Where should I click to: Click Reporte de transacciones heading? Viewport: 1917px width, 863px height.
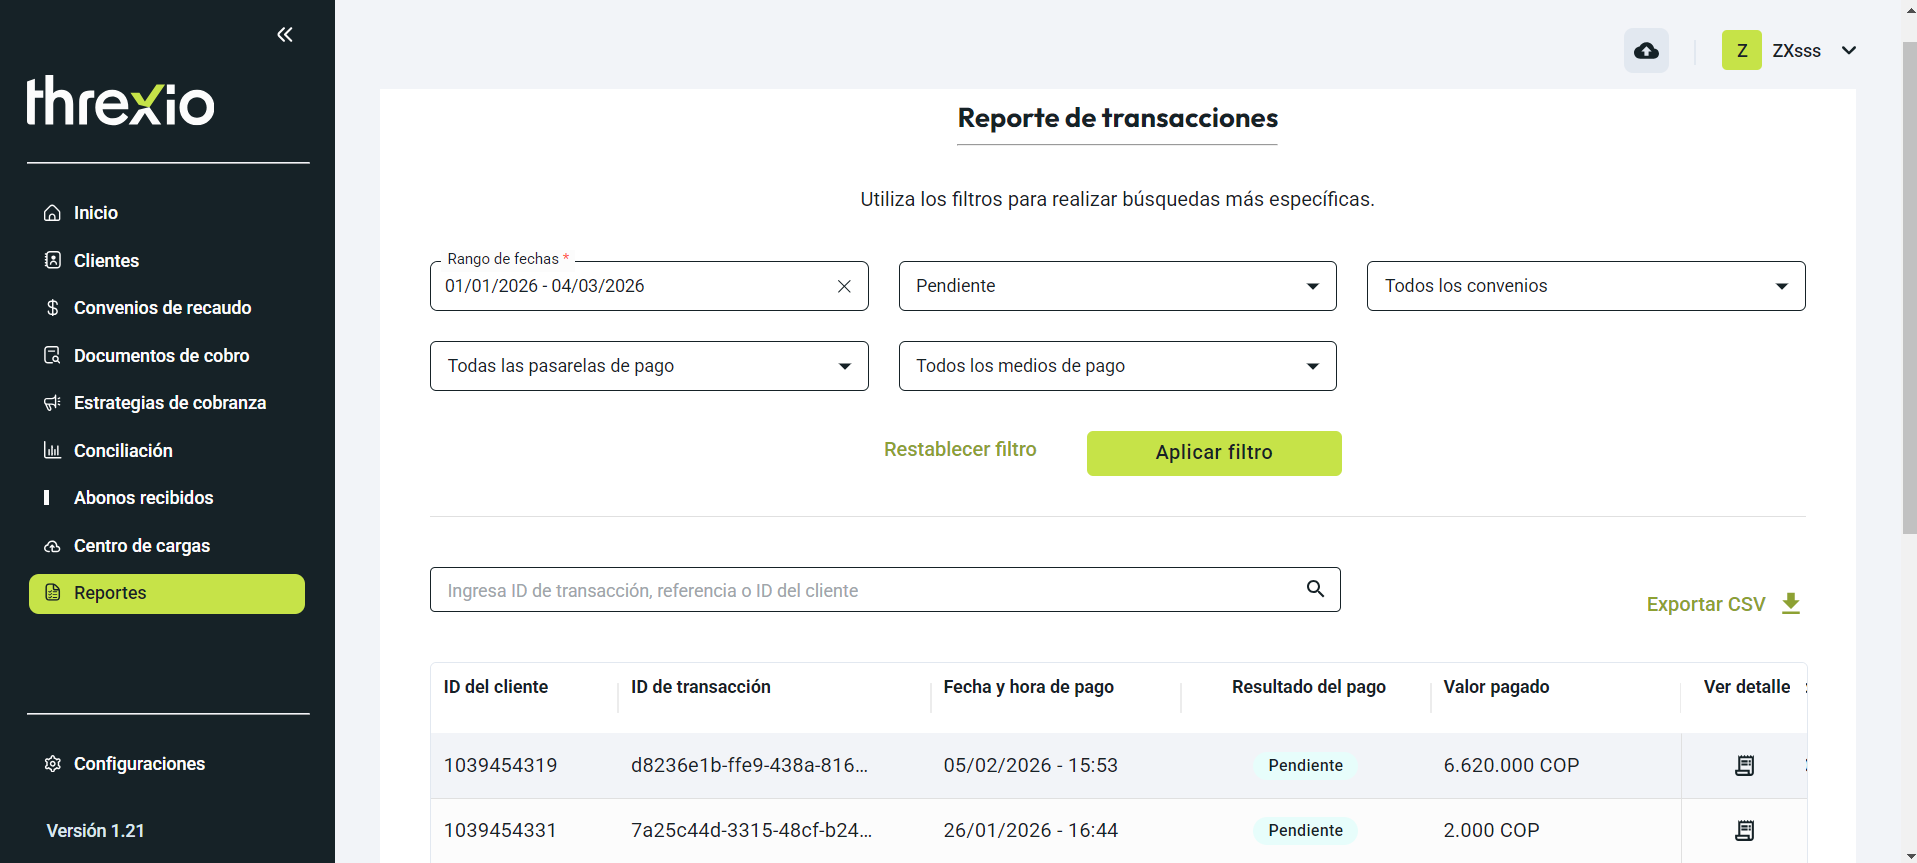(1117, 118)
